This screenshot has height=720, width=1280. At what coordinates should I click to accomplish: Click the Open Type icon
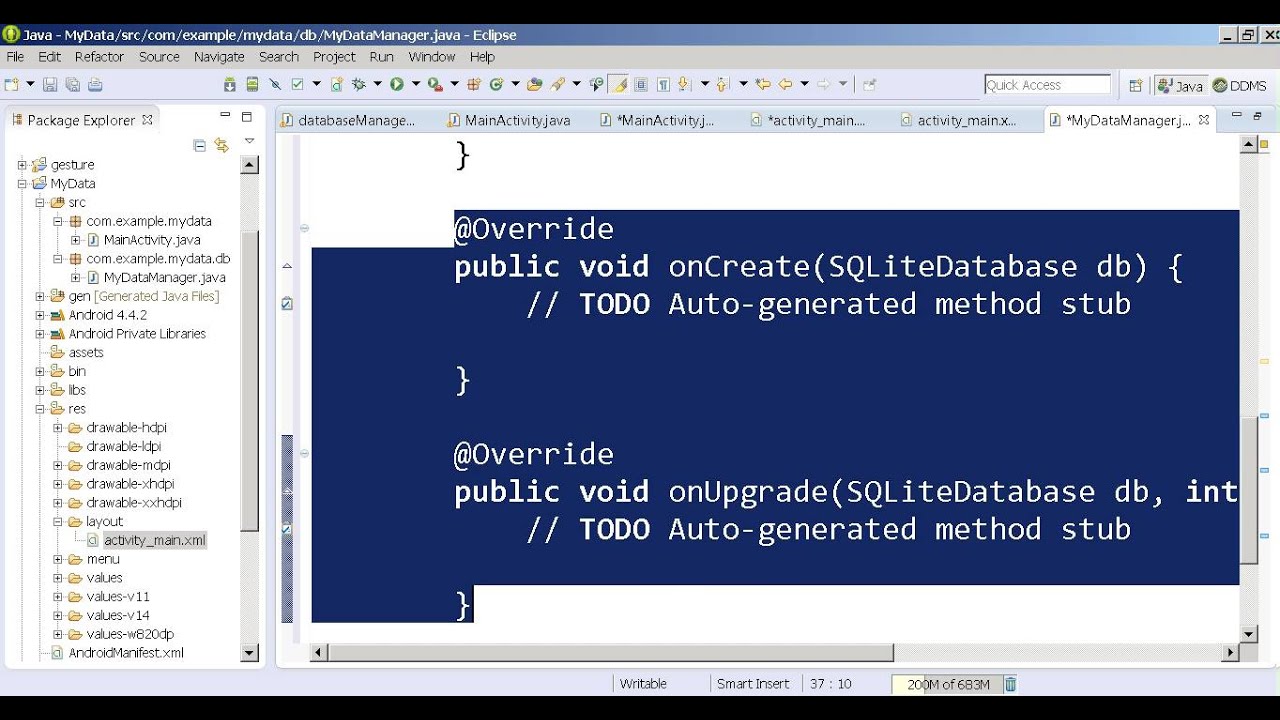click(534, 85)
